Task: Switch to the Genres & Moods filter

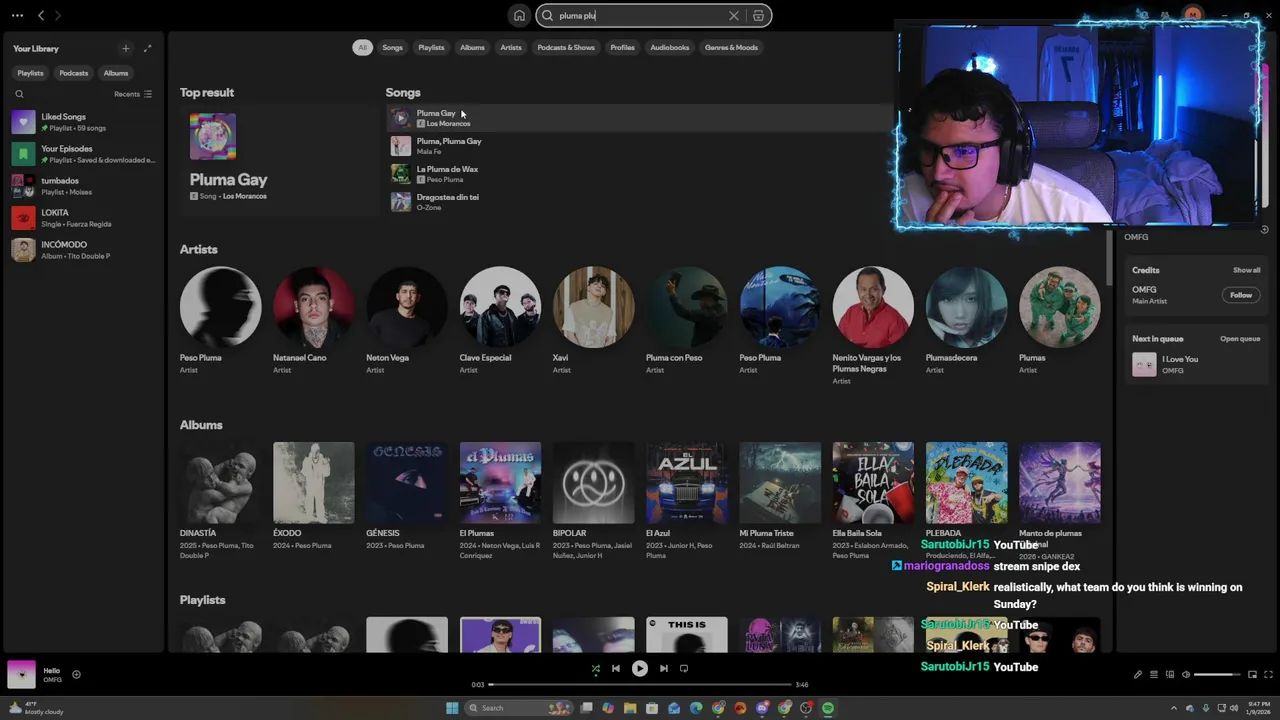Action: point(731,47)
